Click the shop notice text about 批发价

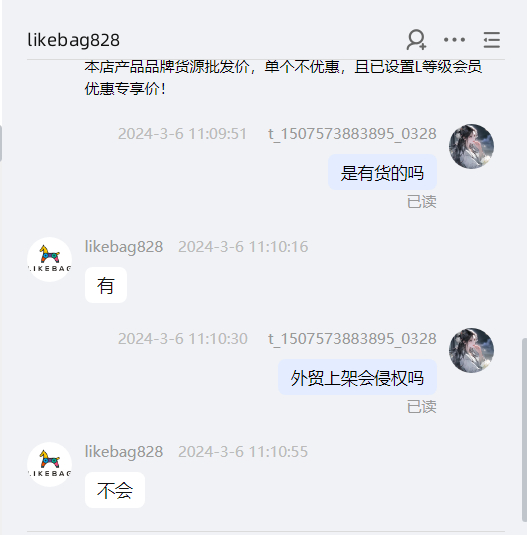[283, 78]
